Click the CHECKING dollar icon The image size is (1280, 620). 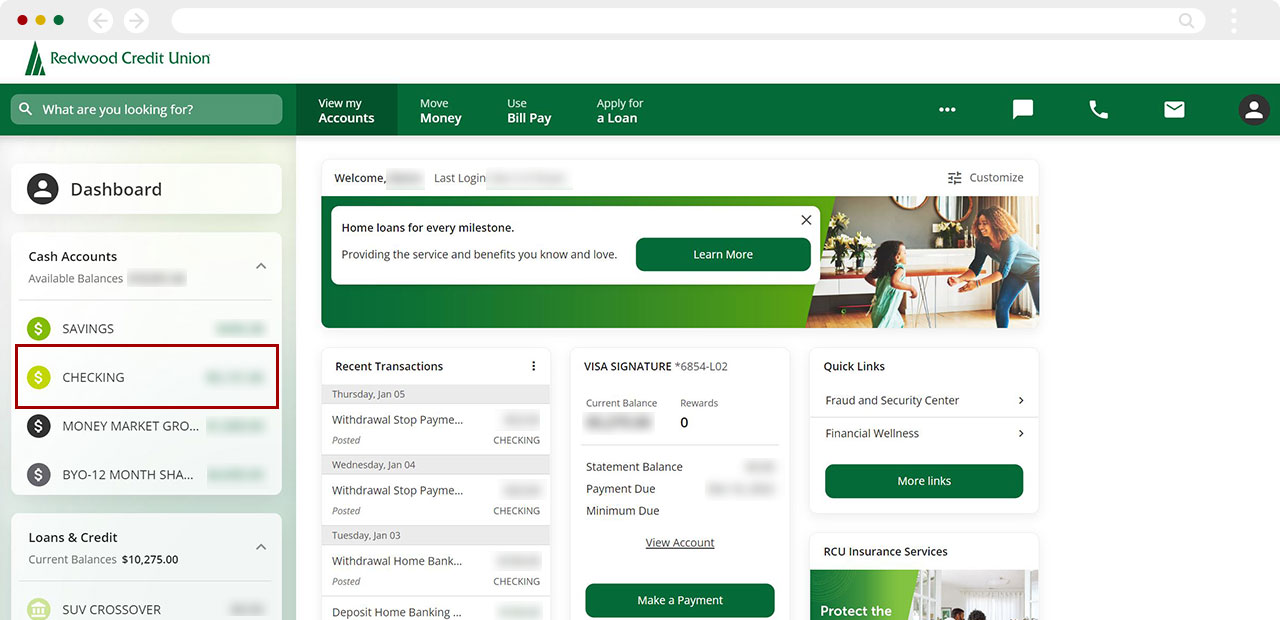pos(39,377)
